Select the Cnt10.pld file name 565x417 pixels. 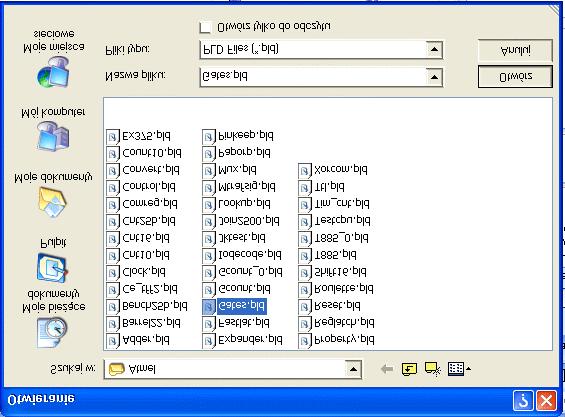(x=146, y=256)
